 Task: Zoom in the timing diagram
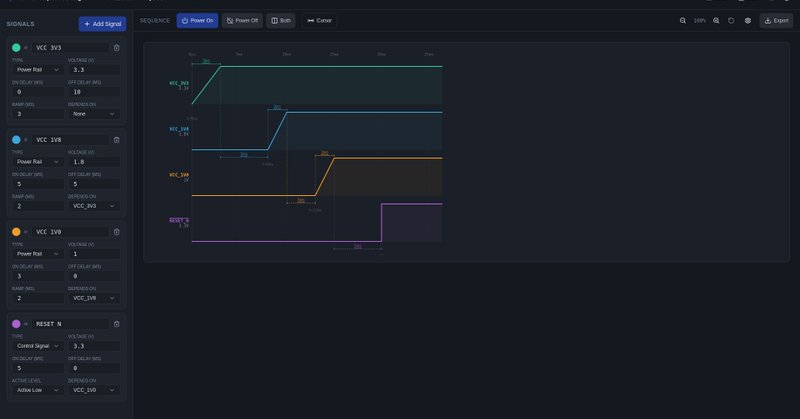716,20
